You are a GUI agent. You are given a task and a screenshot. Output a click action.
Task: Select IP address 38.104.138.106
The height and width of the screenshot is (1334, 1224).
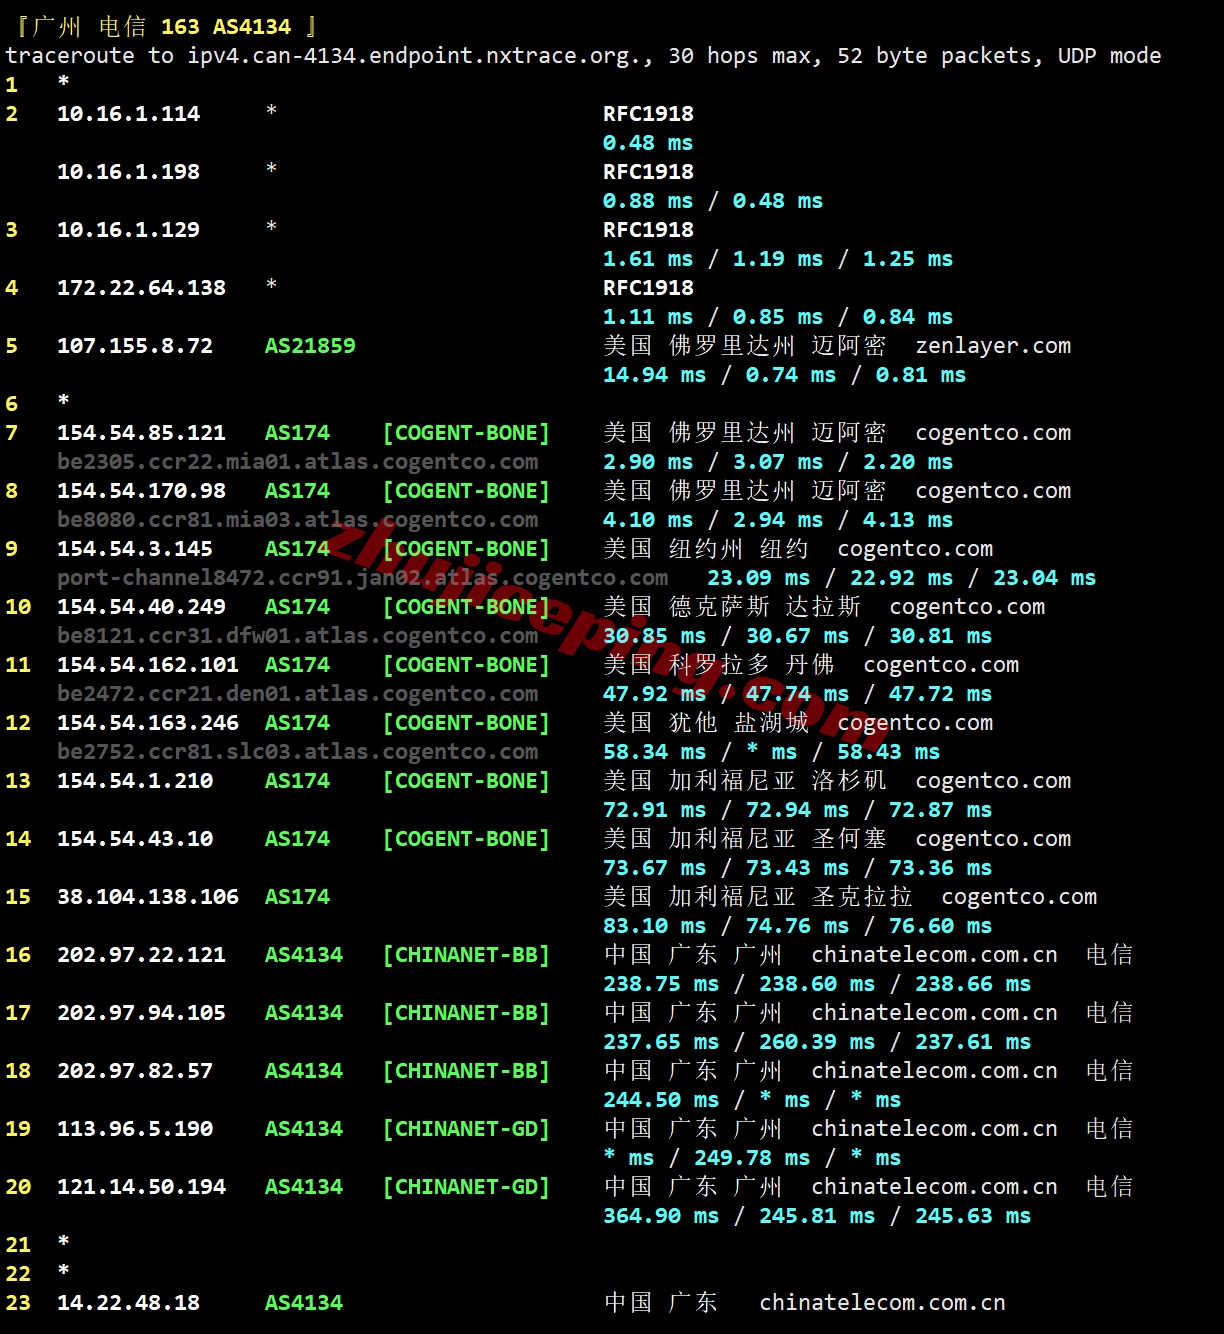coord(148,897)
